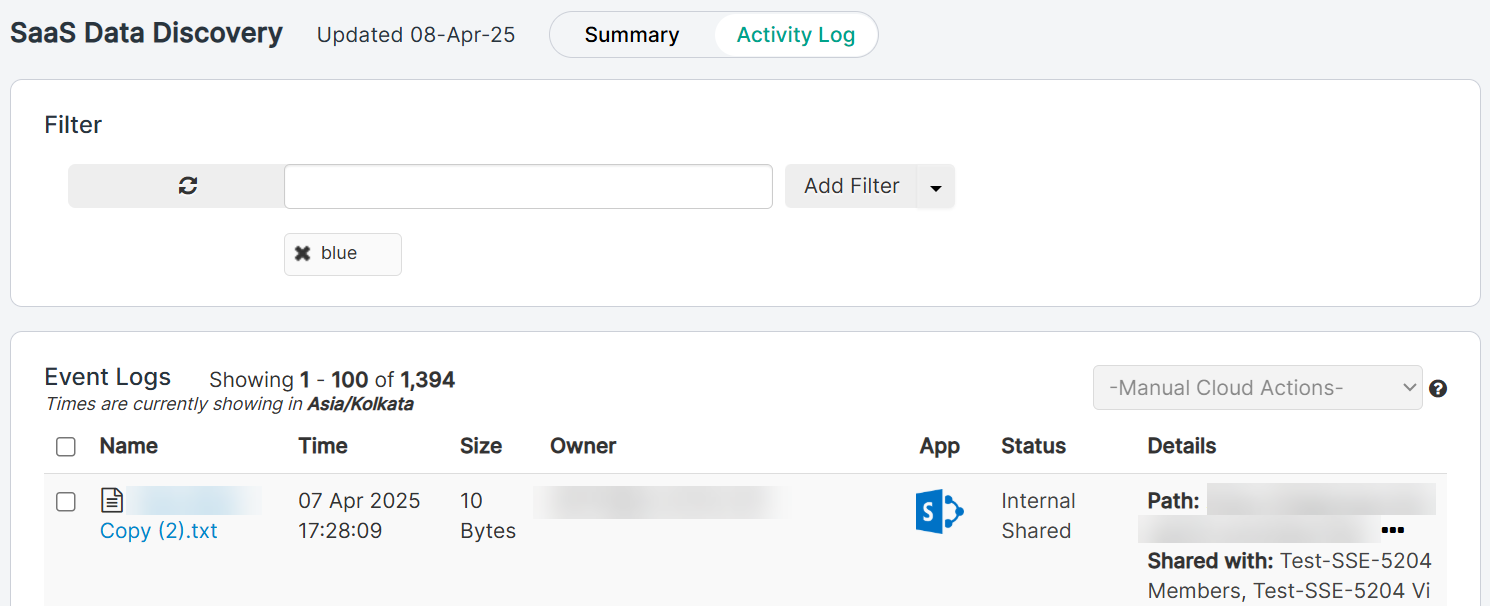
Task: Click the refresh icon in the filter bar
Action: coord(187,186)
